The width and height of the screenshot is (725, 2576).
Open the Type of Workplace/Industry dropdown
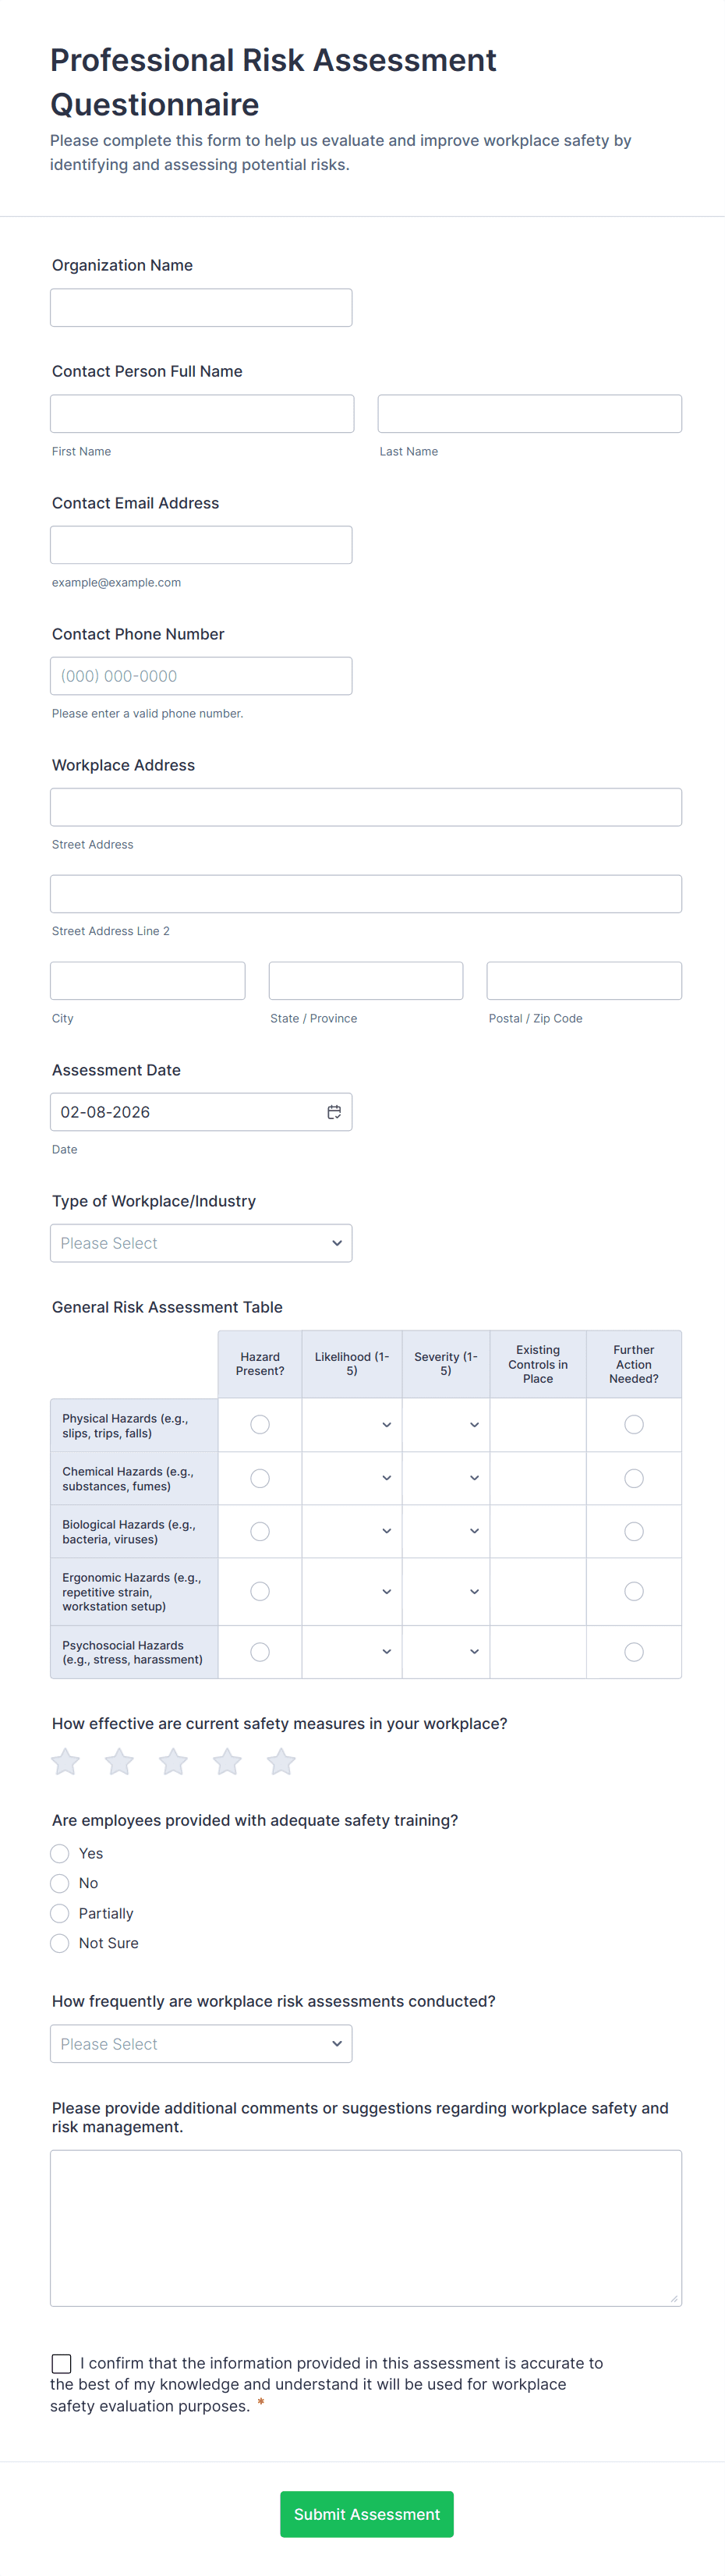point(201,1243)
